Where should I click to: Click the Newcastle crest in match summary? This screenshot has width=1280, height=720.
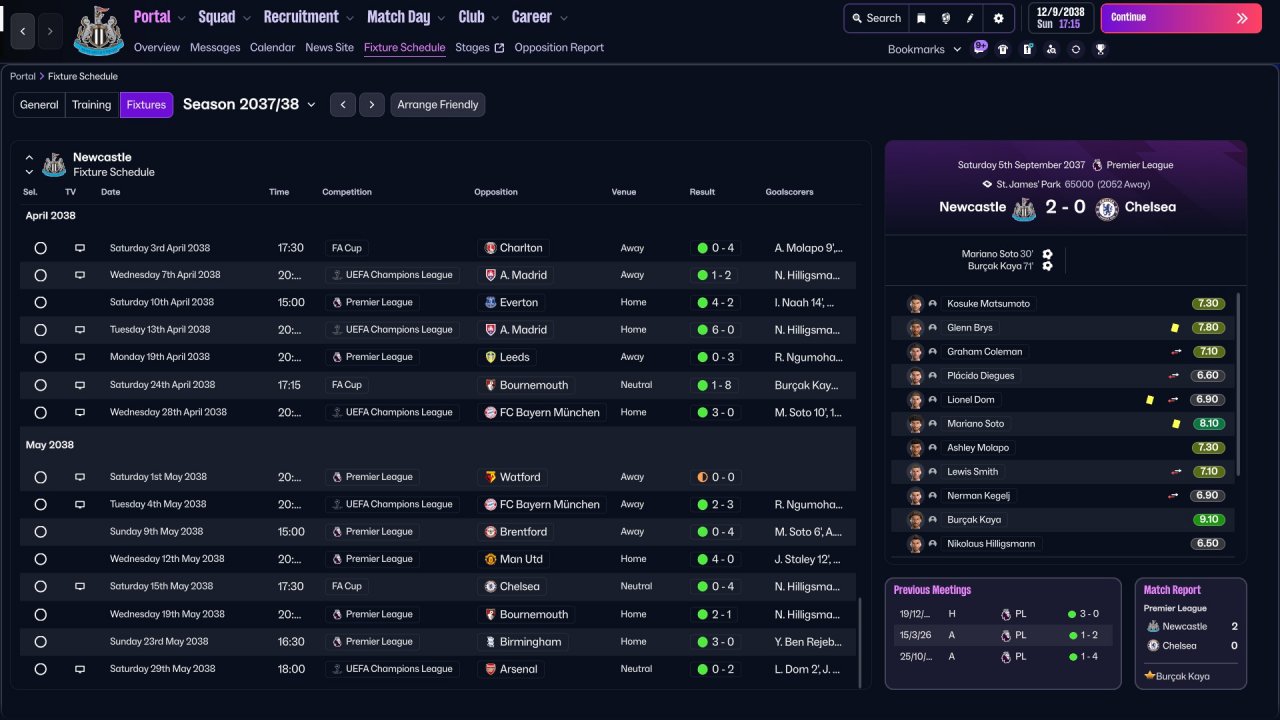[1024, 208]
